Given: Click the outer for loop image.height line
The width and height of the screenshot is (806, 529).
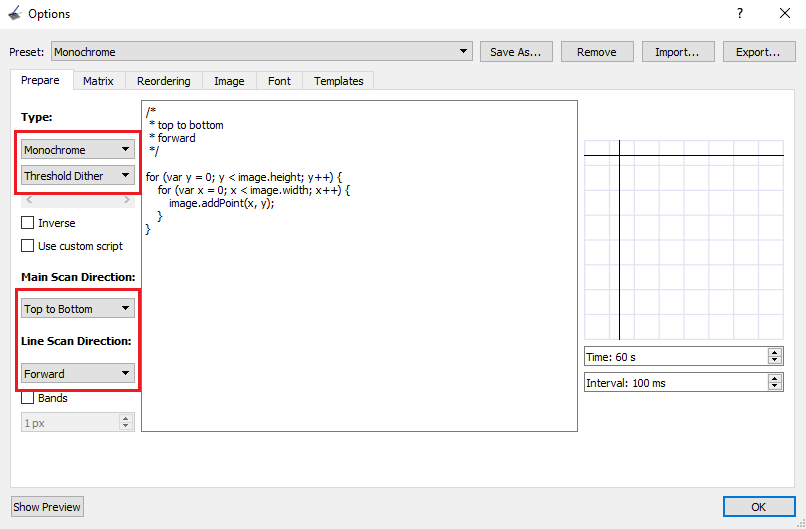Looking at the screenshot, I should (x=244, y=177).
